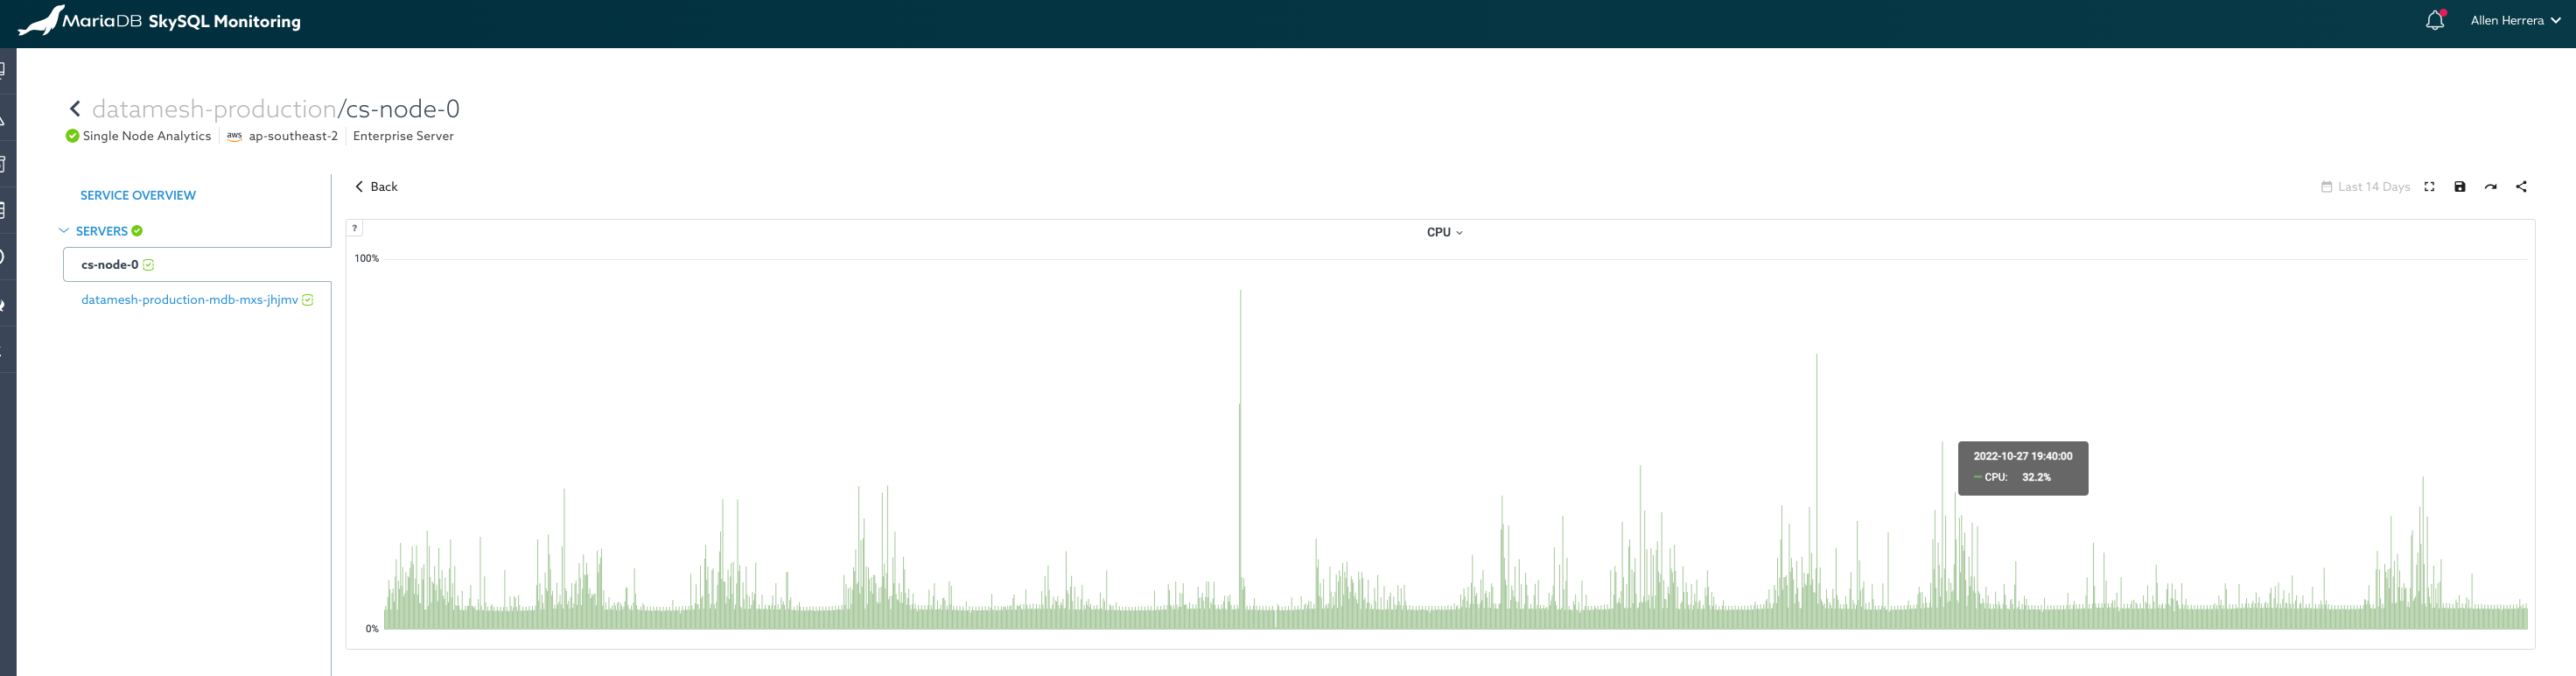Click the large back chevron beside datamesh-production
This screenshot has width=2576, height=676.
point(75,109)
